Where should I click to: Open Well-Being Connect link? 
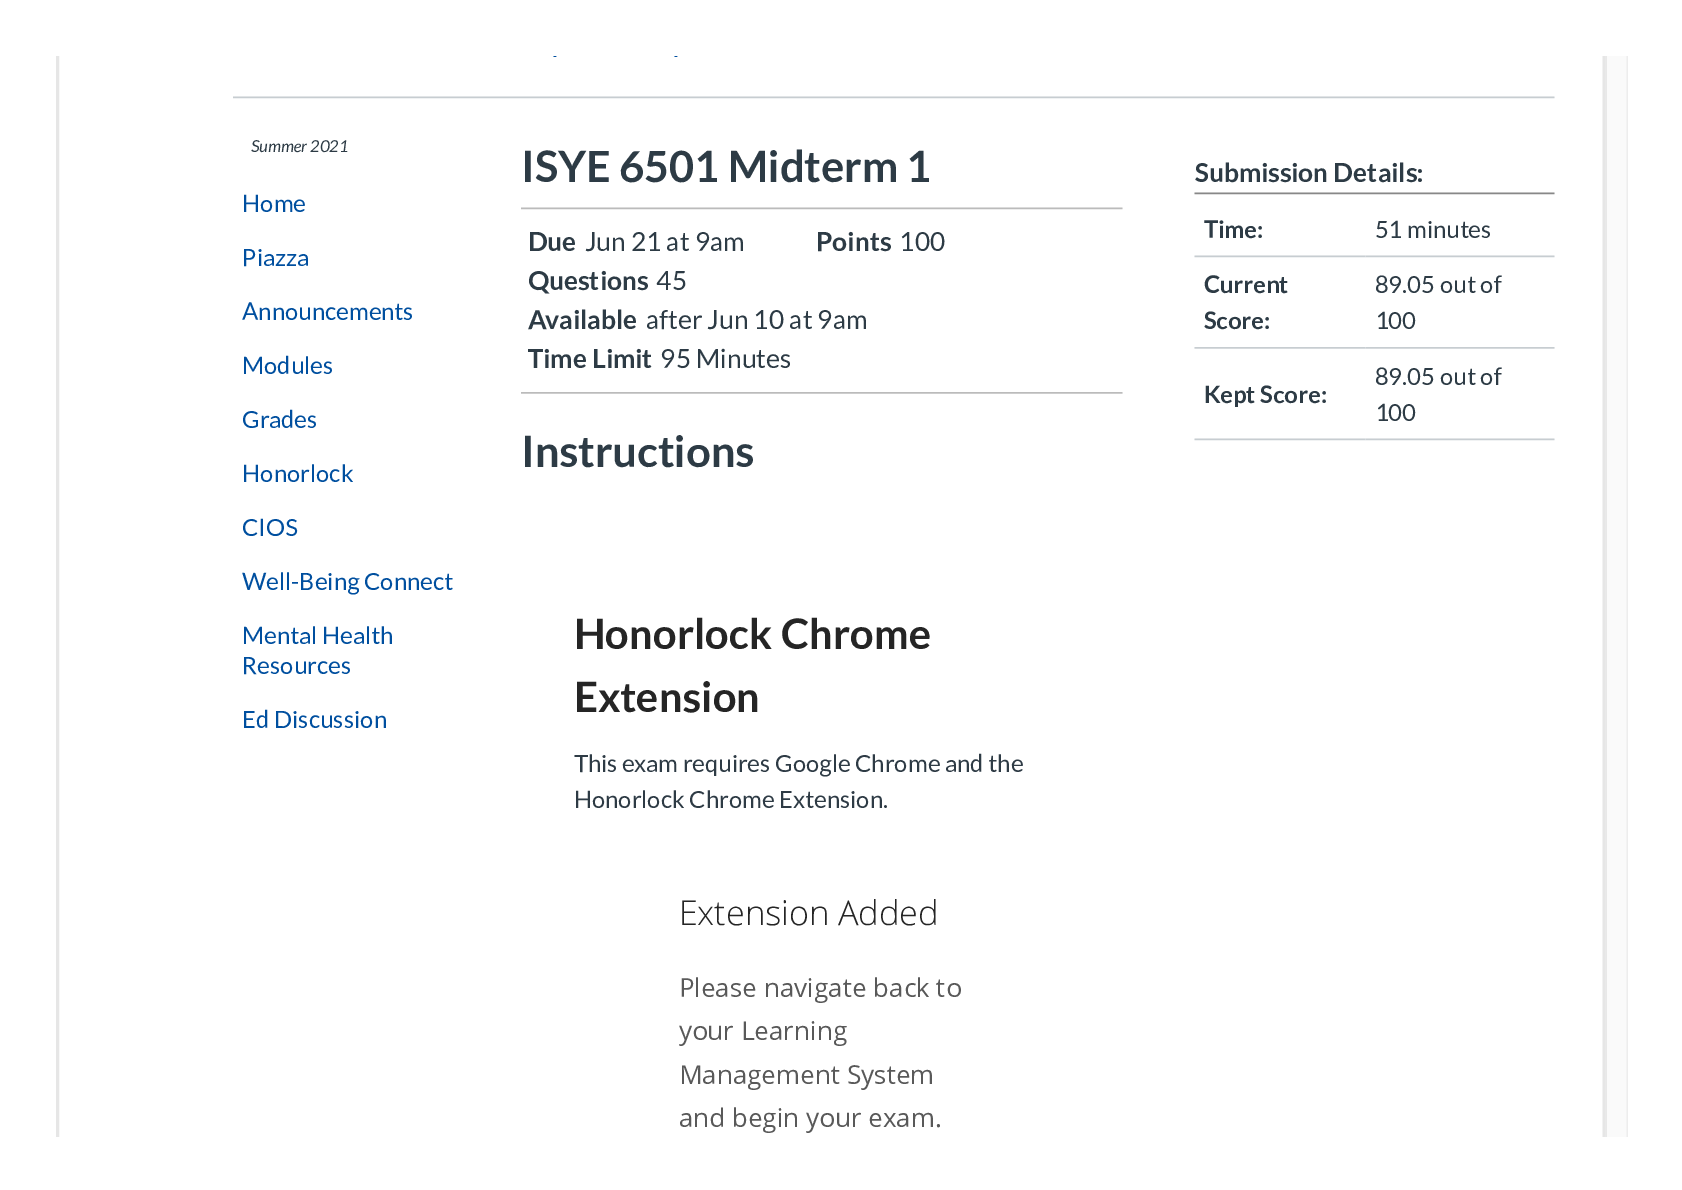(x=347, y=581)
